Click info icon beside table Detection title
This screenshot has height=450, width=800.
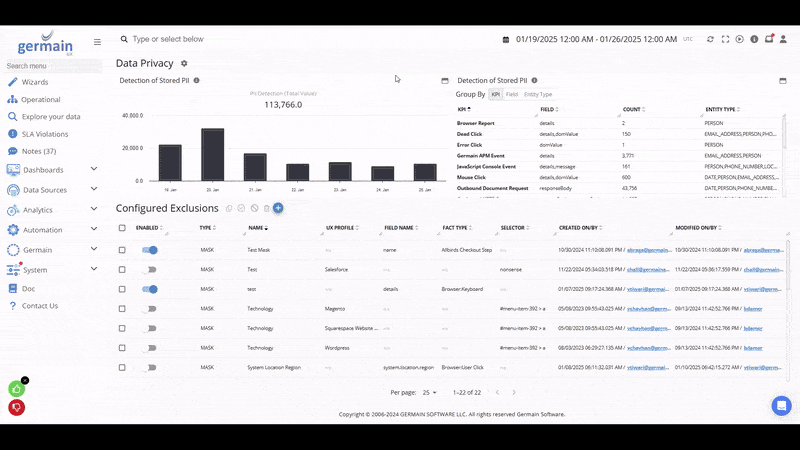(534, 80)
